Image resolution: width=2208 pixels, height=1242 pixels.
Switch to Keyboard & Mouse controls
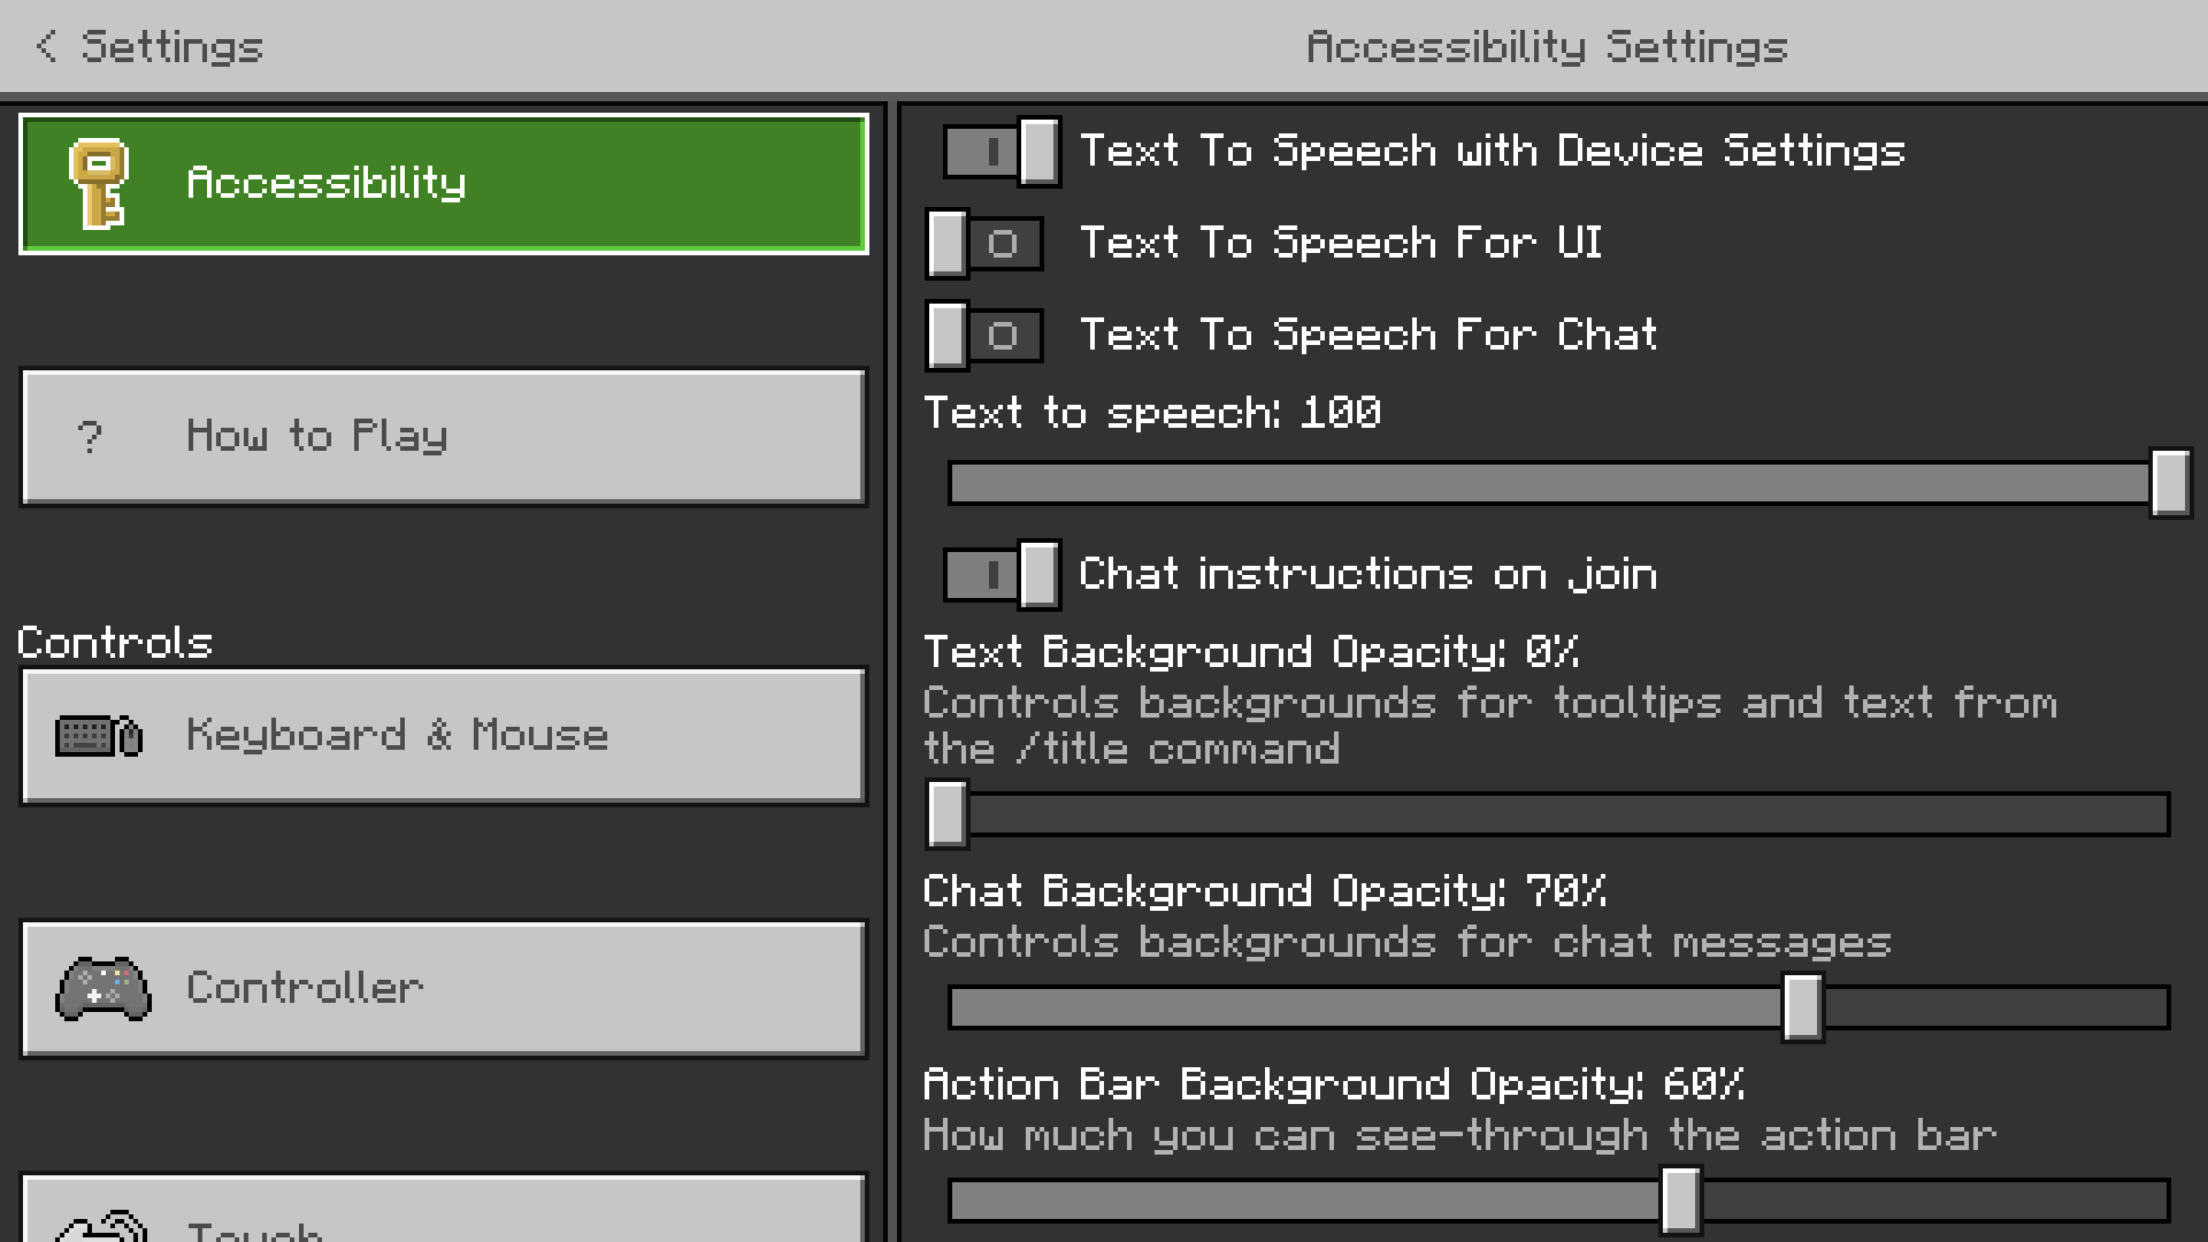(x=443, y=736)
